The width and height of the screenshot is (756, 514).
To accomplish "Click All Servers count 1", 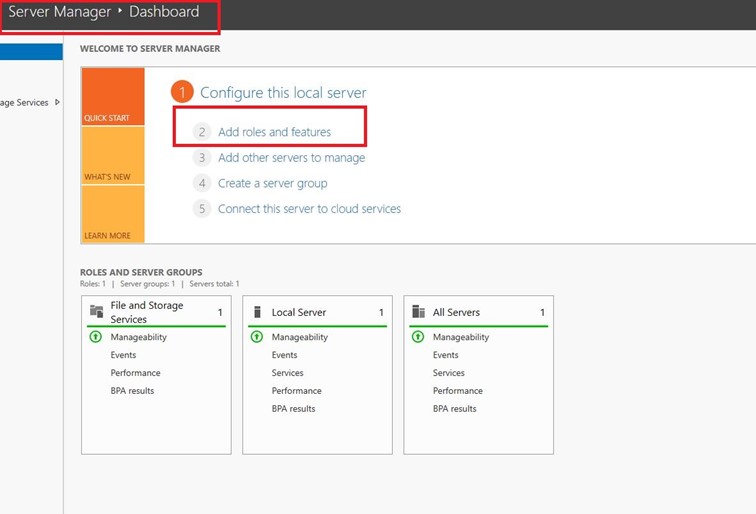I will [x=542, y=312].
